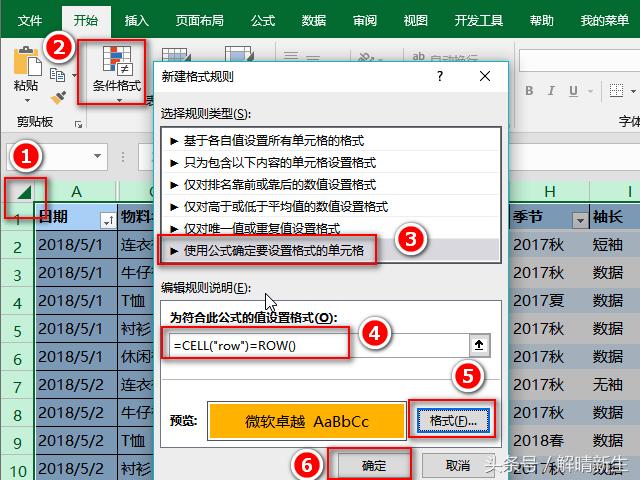This screenshot has height=480, width=640.
Task: Select rule 使用公式确定要设置格式的单元格
Action: (331, 251)
